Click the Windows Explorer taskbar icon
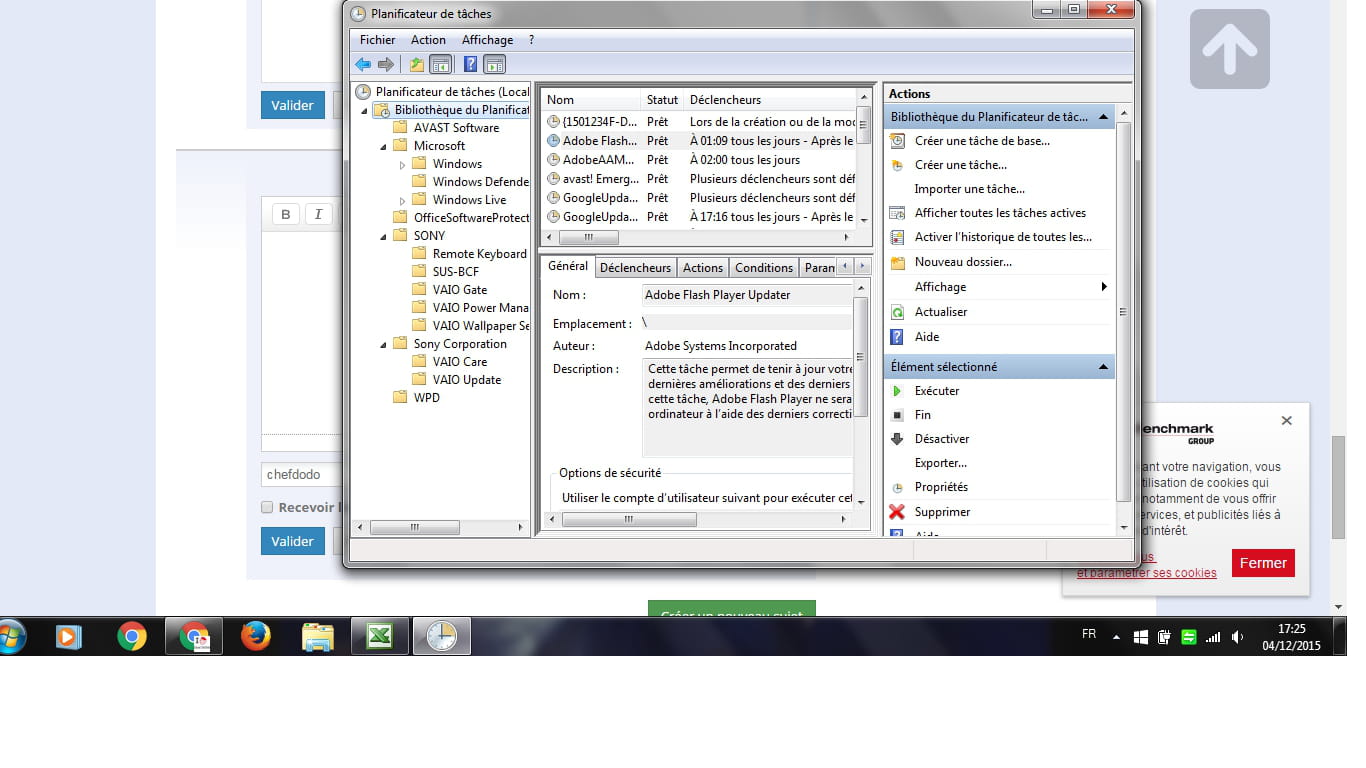The height and width of the screenshot is (768, 1366). point(318,636)
